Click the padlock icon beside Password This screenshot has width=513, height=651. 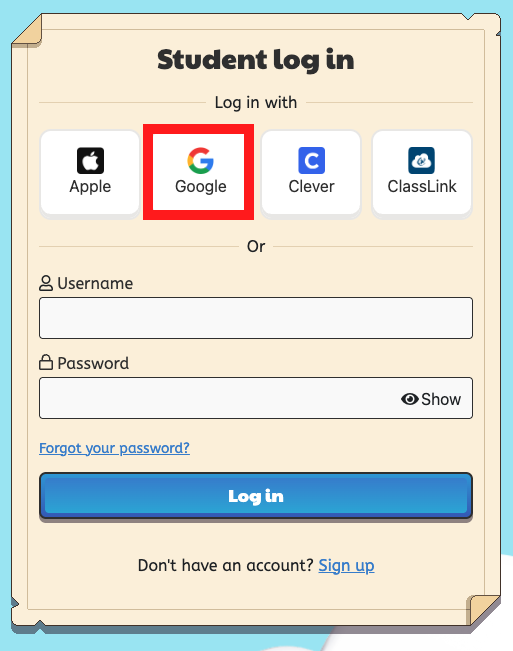(46, 362)
